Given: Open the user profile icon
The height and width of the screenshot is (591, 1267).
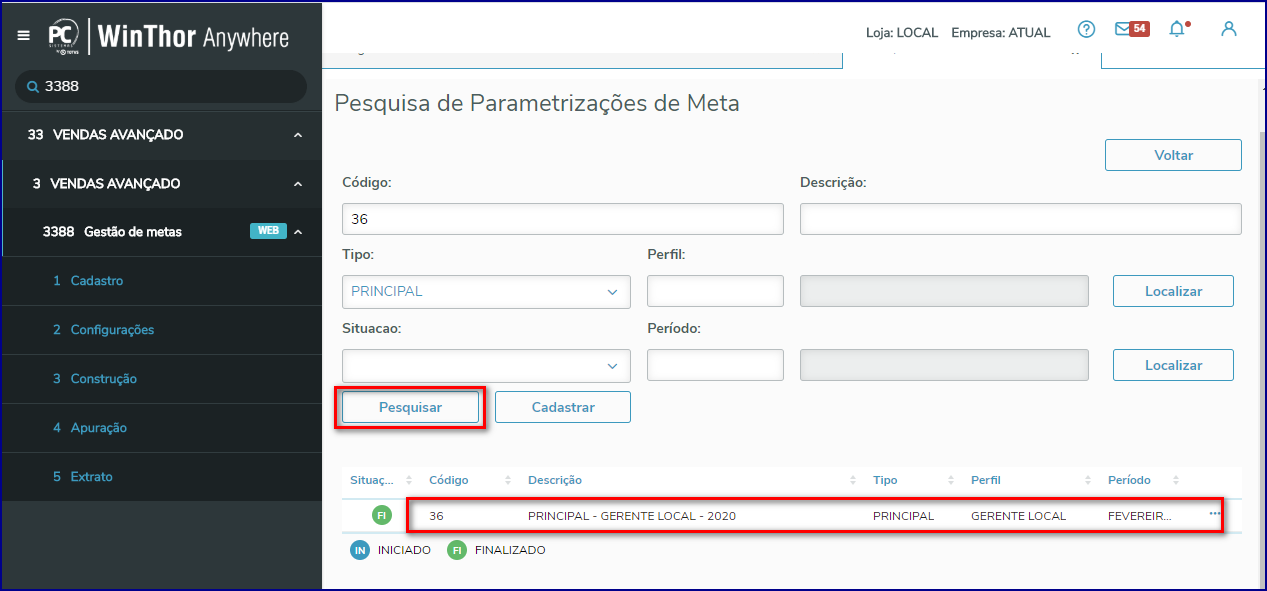Looking at the screenshot, I should click(x=1229, y=29).
